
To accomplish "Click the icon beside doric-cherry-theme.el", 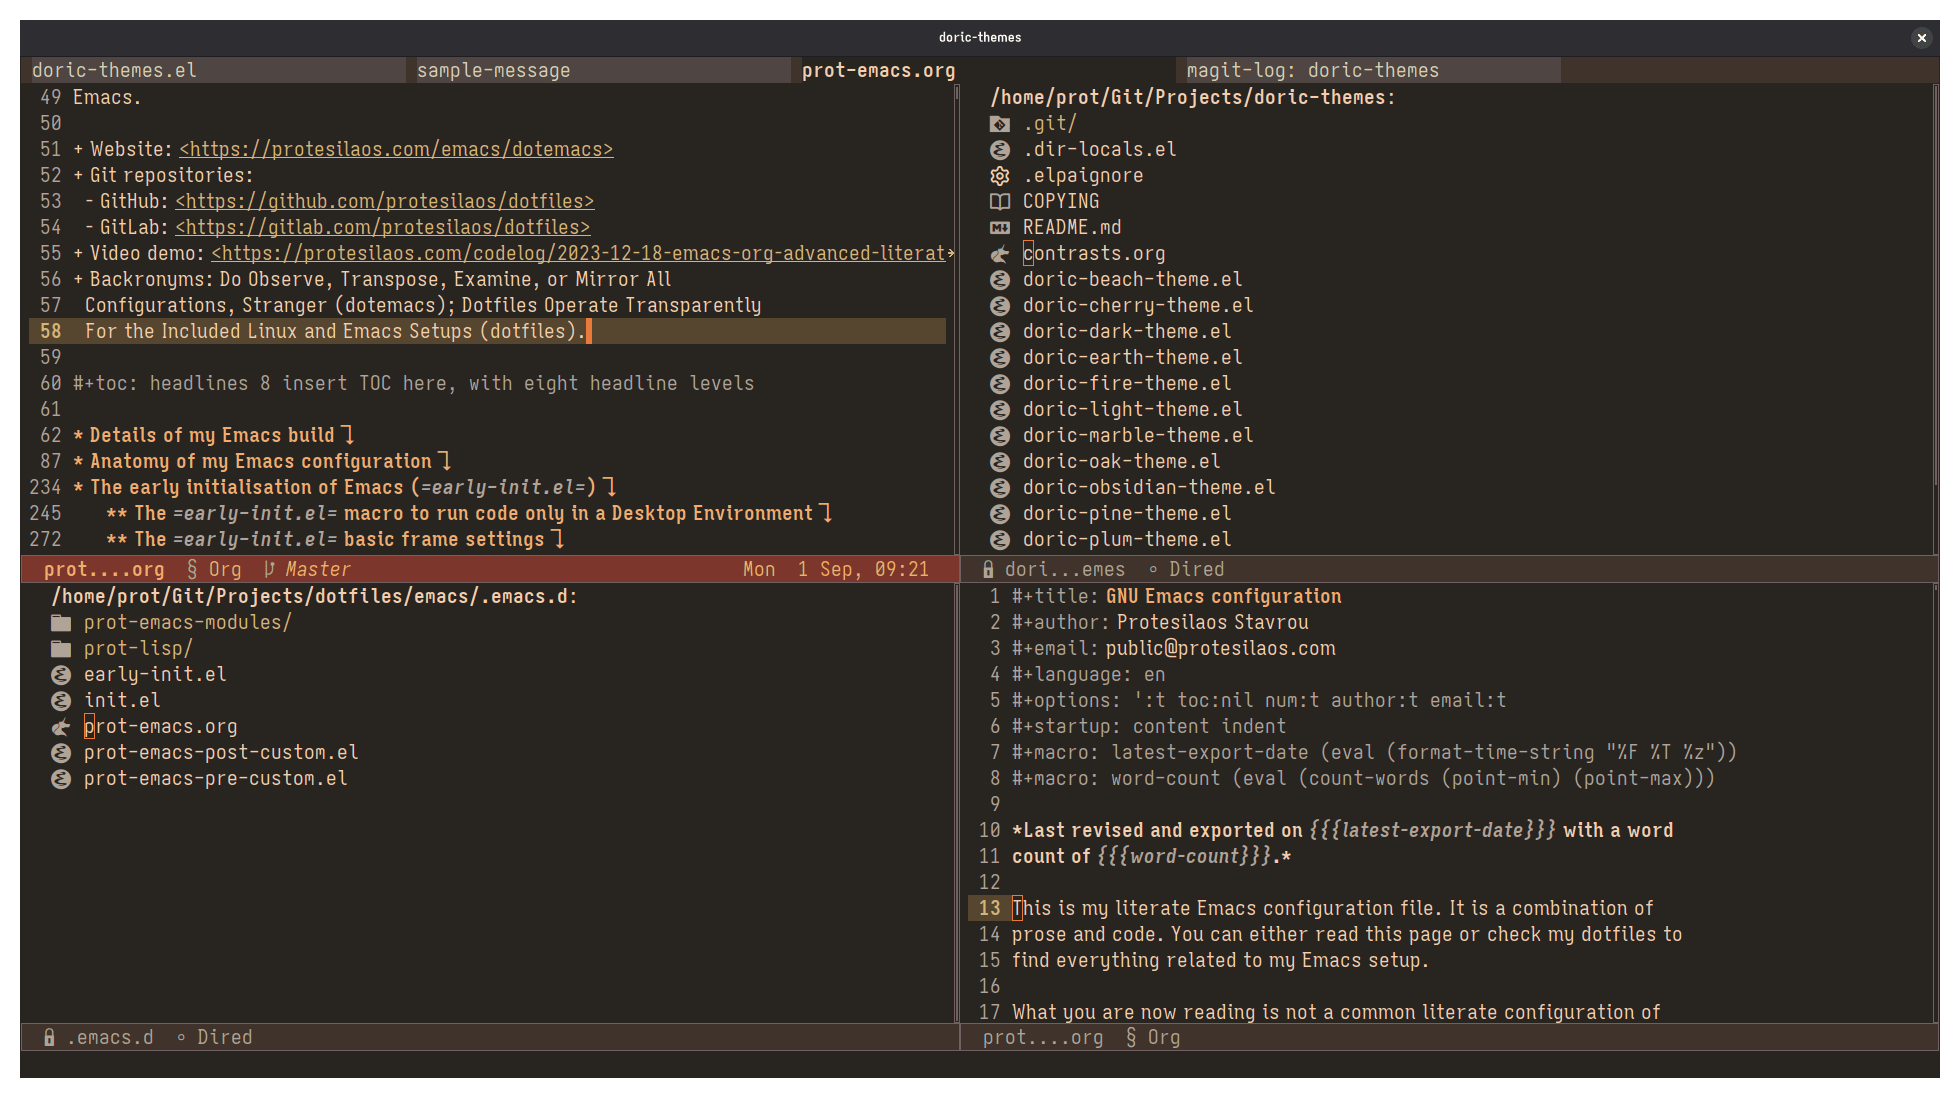I will pos(999,306).
